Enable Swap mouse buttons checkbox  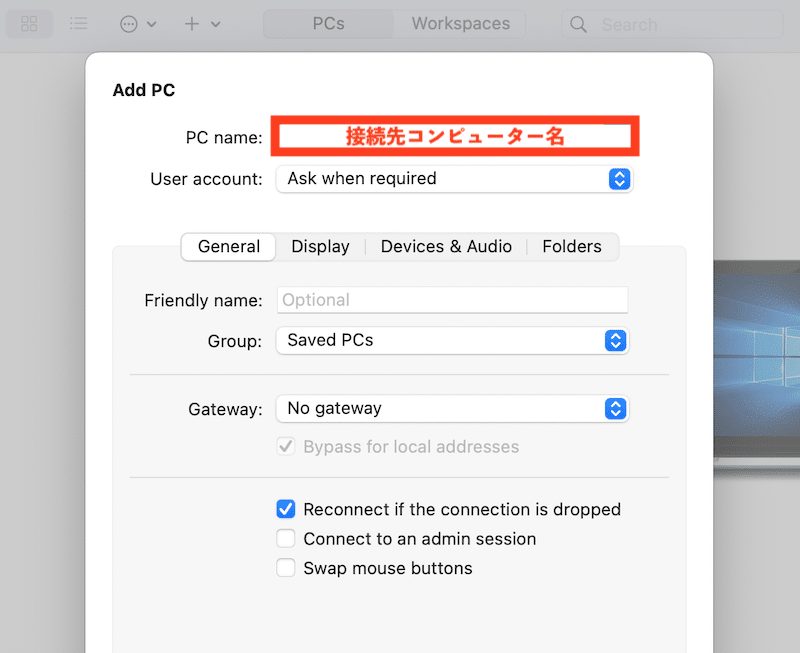286,567
